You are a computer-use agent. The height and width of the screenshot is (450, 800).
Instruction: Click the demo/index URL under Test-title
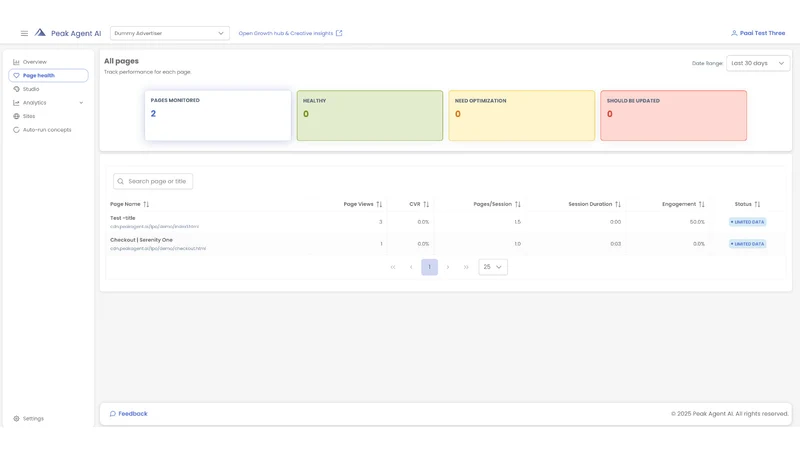(155, 227)
